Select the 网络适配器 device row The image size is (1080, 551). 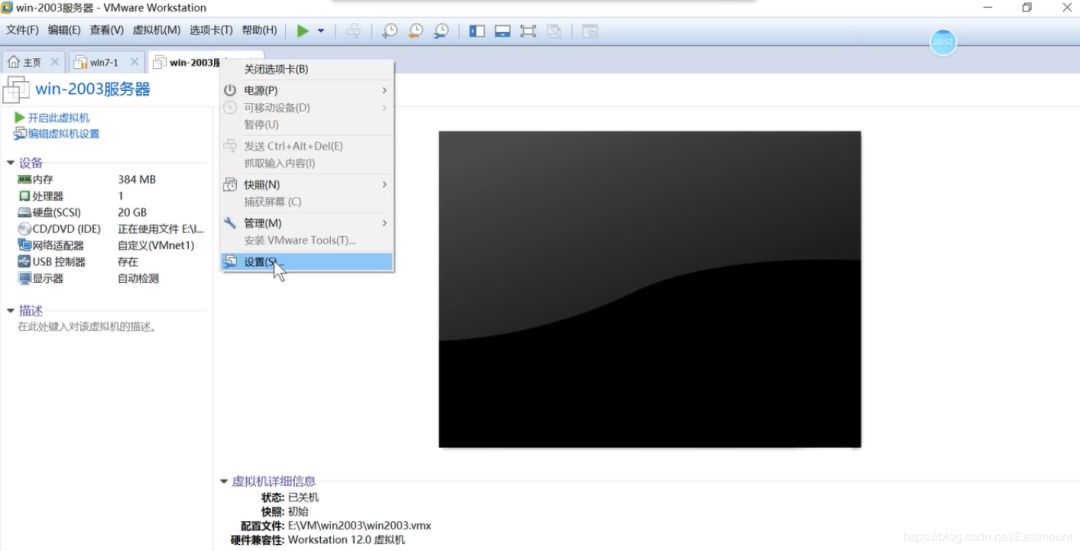tap(110, 245)
